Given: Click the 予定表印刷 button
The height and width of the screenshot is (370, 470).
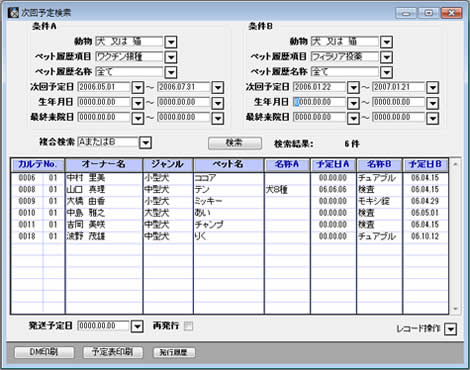Looking at the screenshot, I should click(x=113, y=352).
